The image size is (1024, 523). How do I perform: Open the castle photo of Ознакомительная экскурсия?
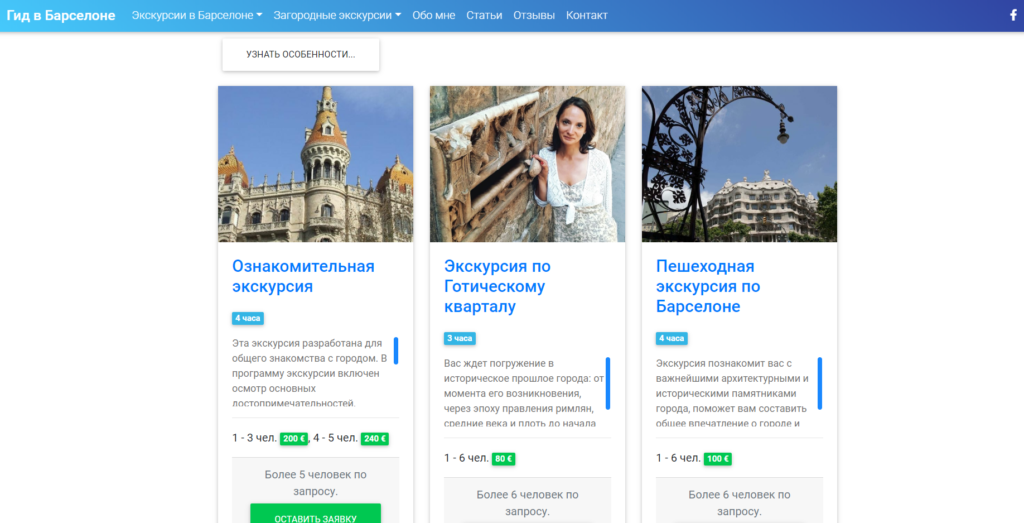[315, 164]
